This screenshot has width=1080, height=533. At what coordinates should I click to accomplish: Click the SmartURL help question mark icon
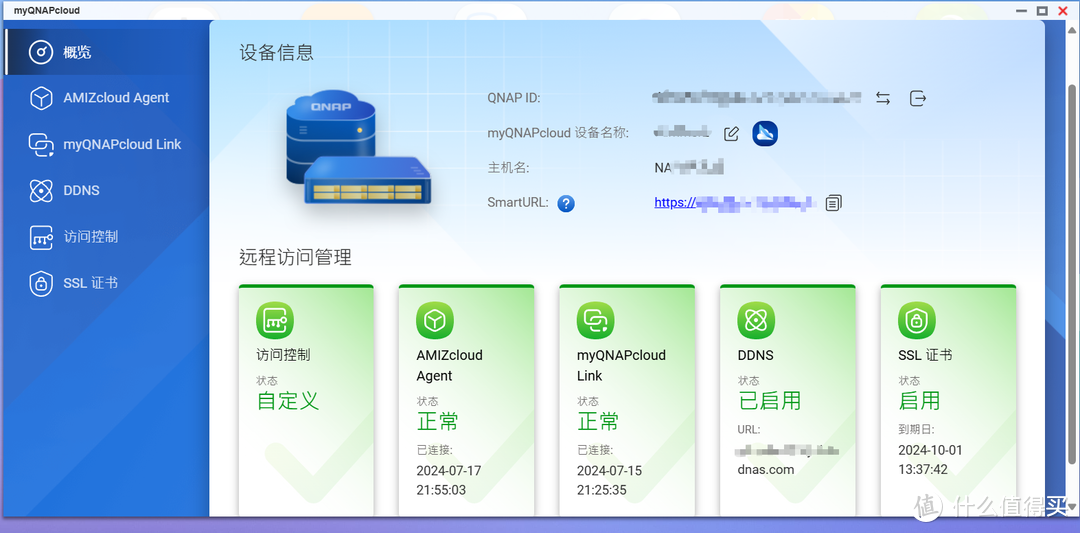click(566, 203)
